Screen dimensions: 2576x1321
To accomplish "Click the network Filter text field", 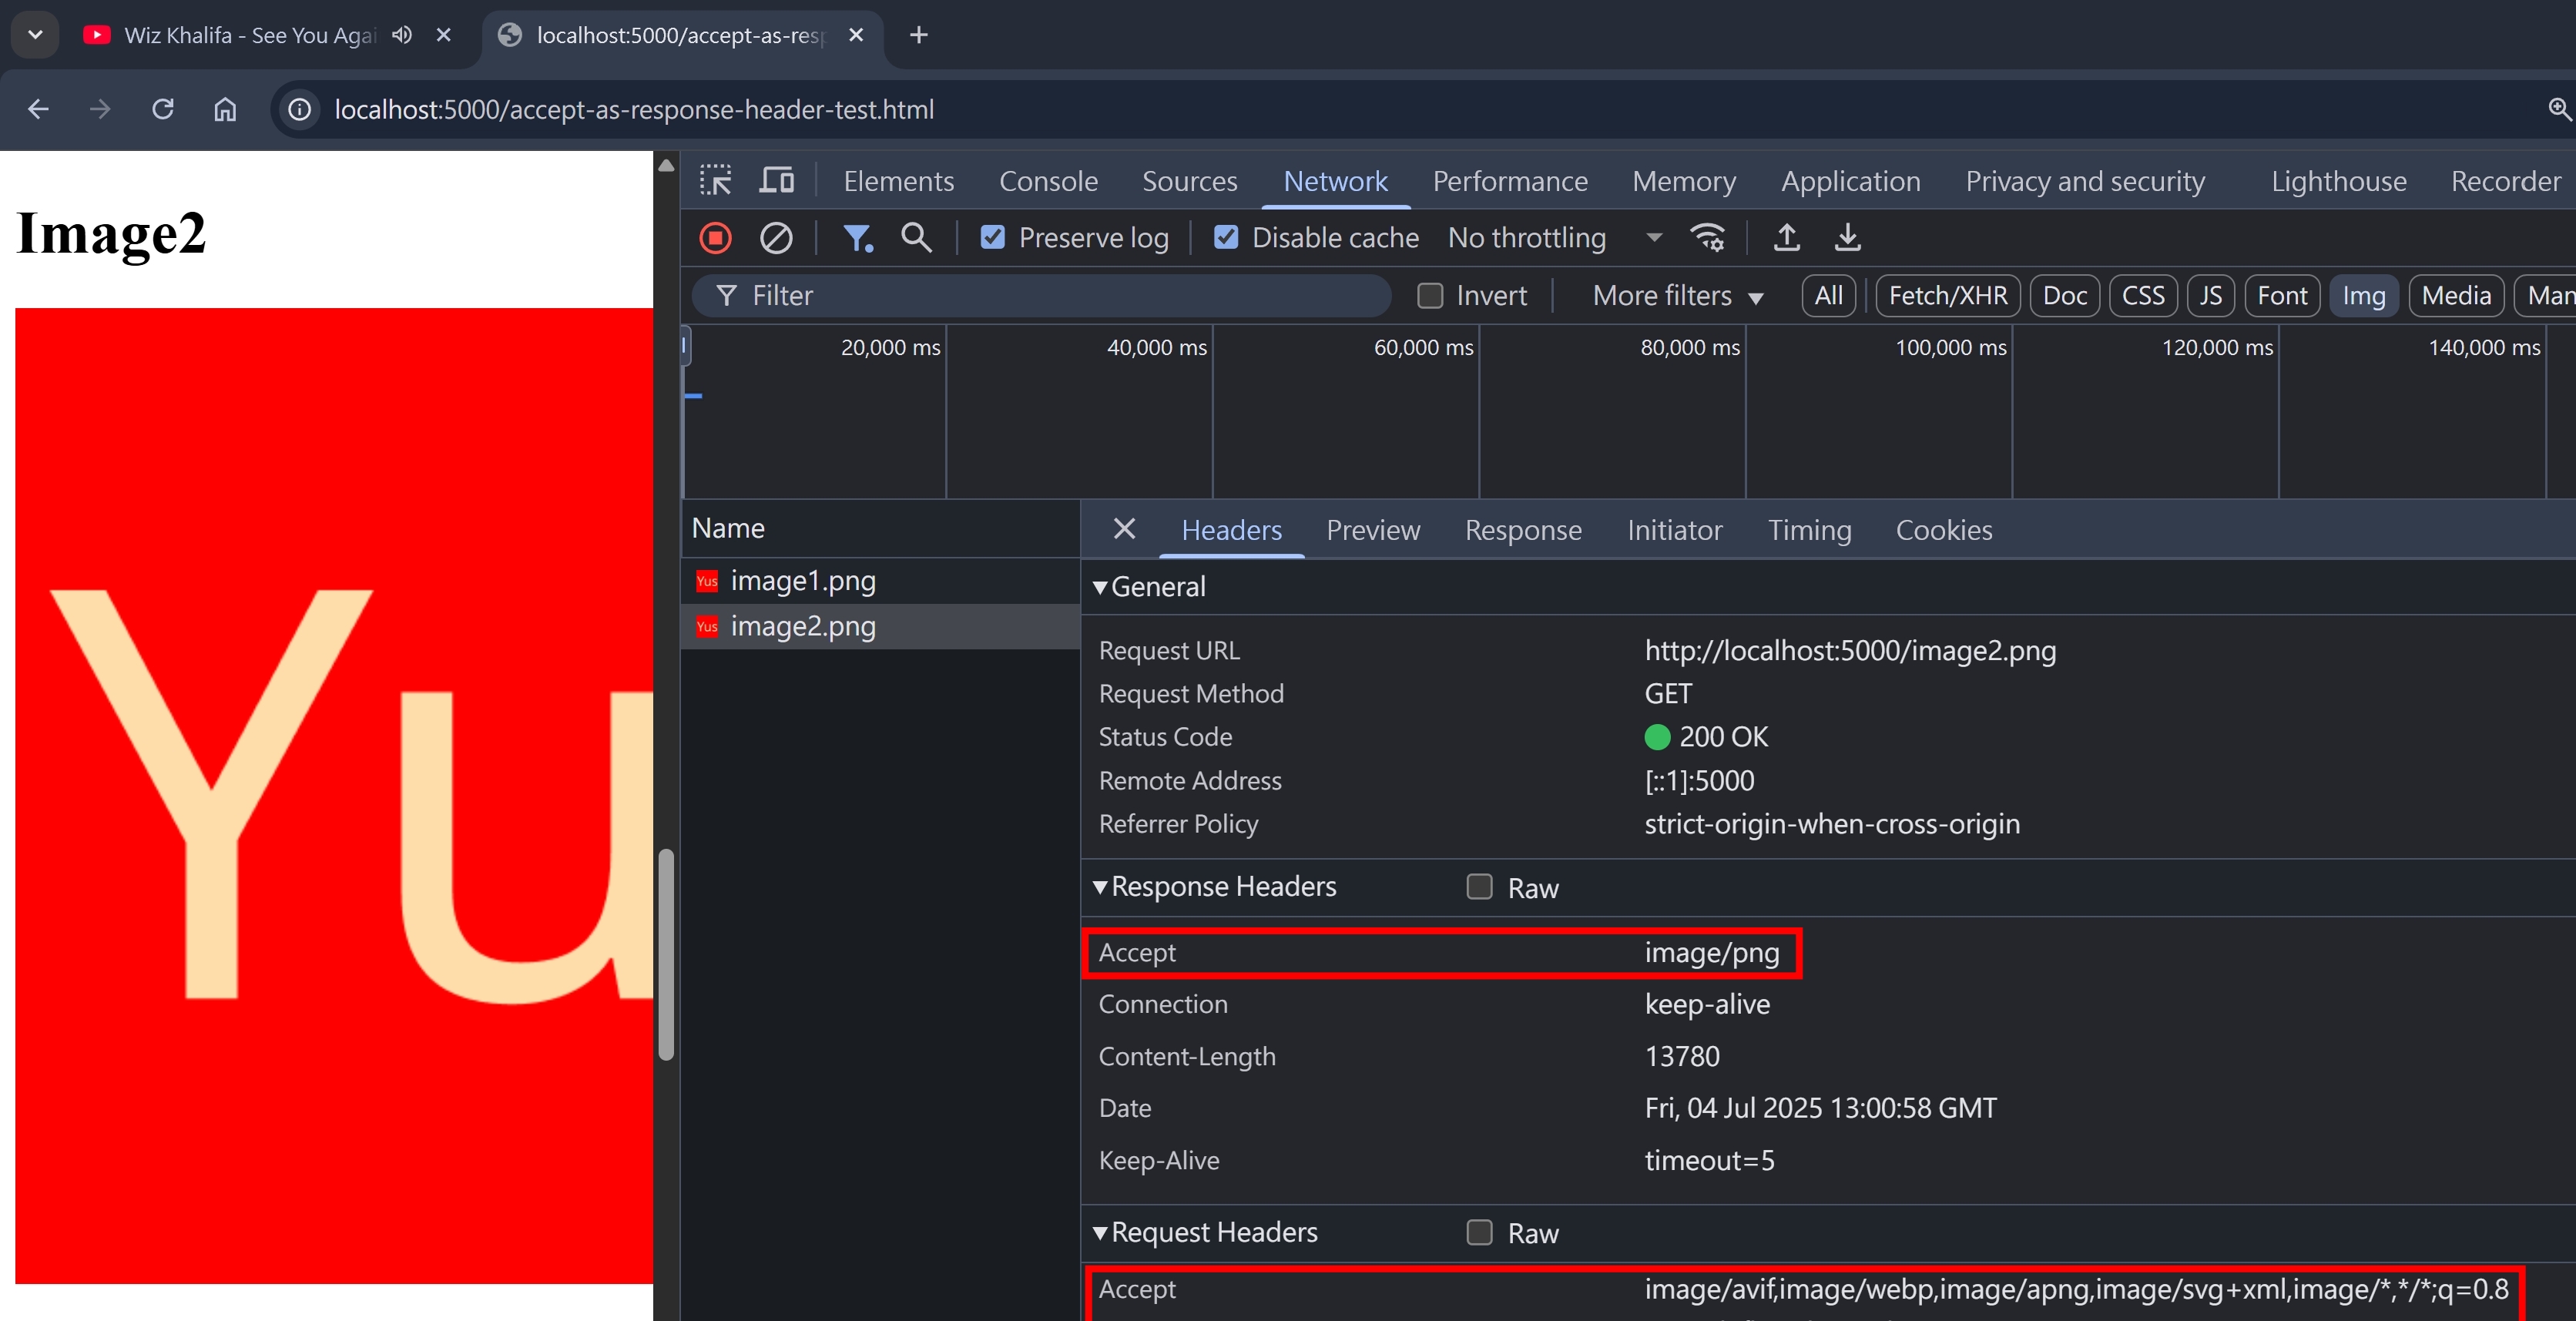I will 1042,296.
